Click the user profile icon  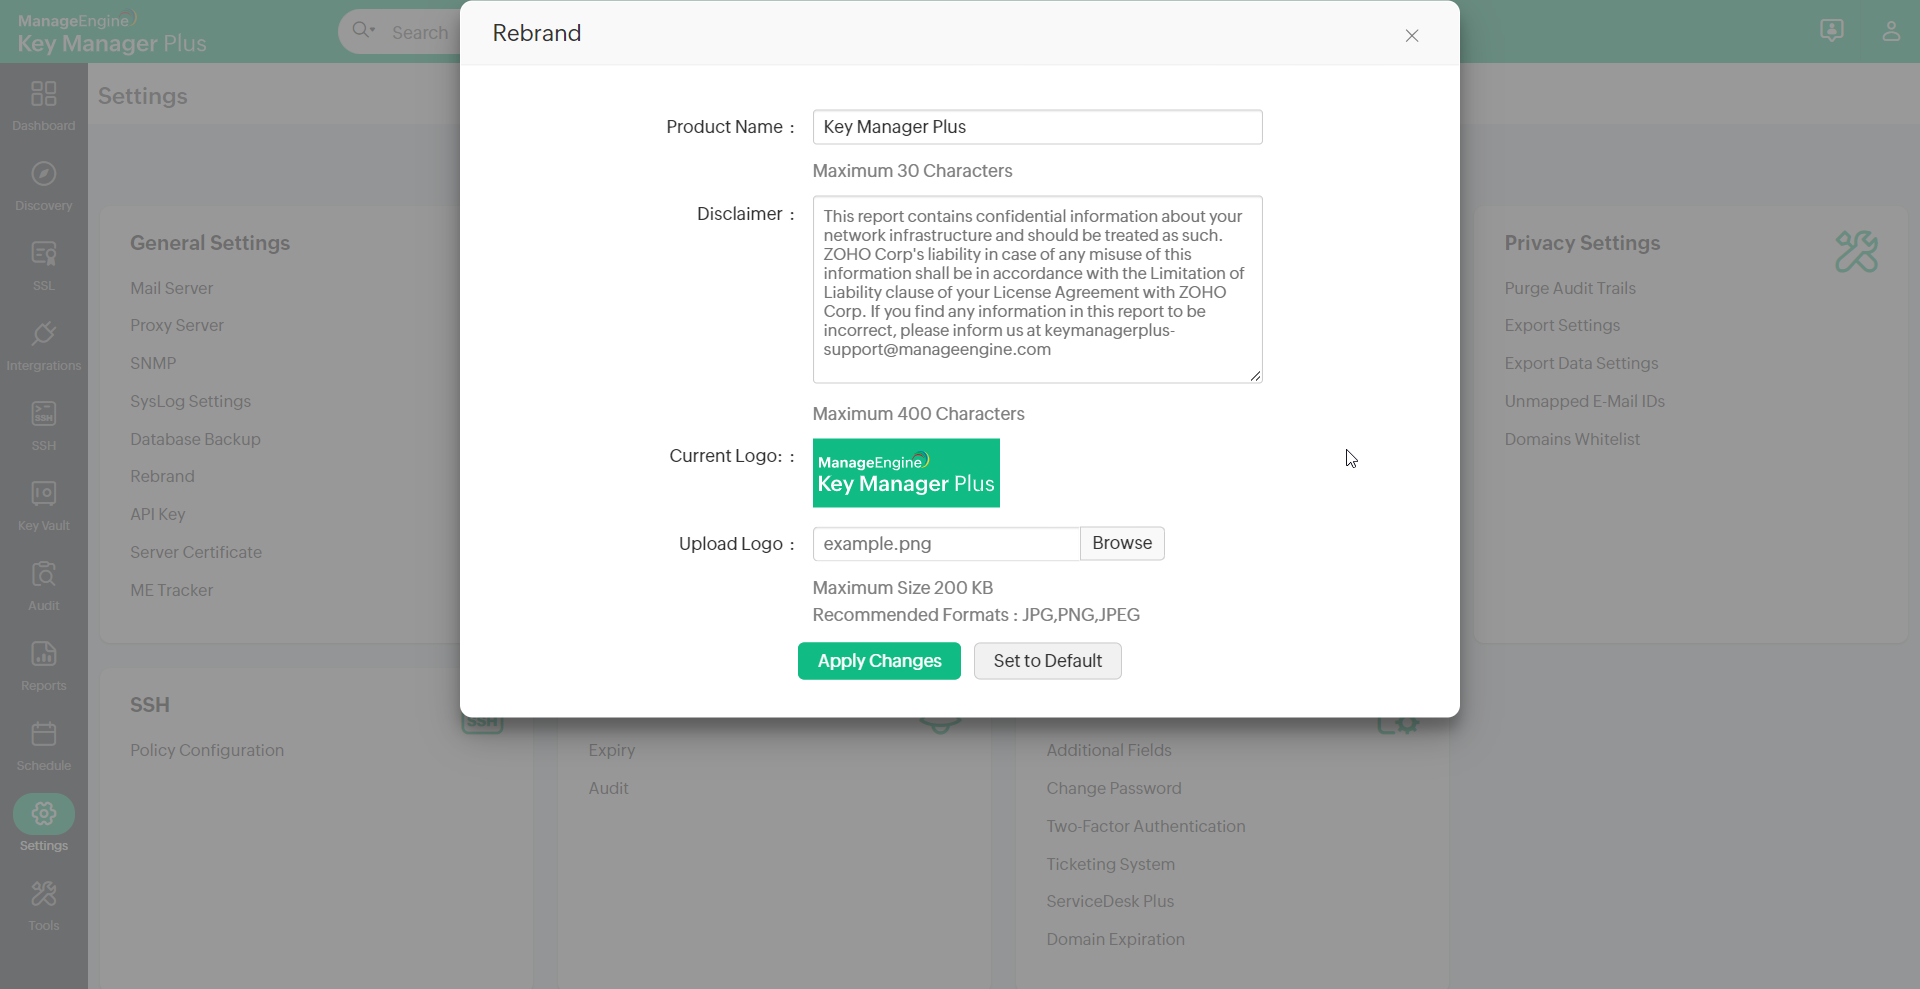1891,31
